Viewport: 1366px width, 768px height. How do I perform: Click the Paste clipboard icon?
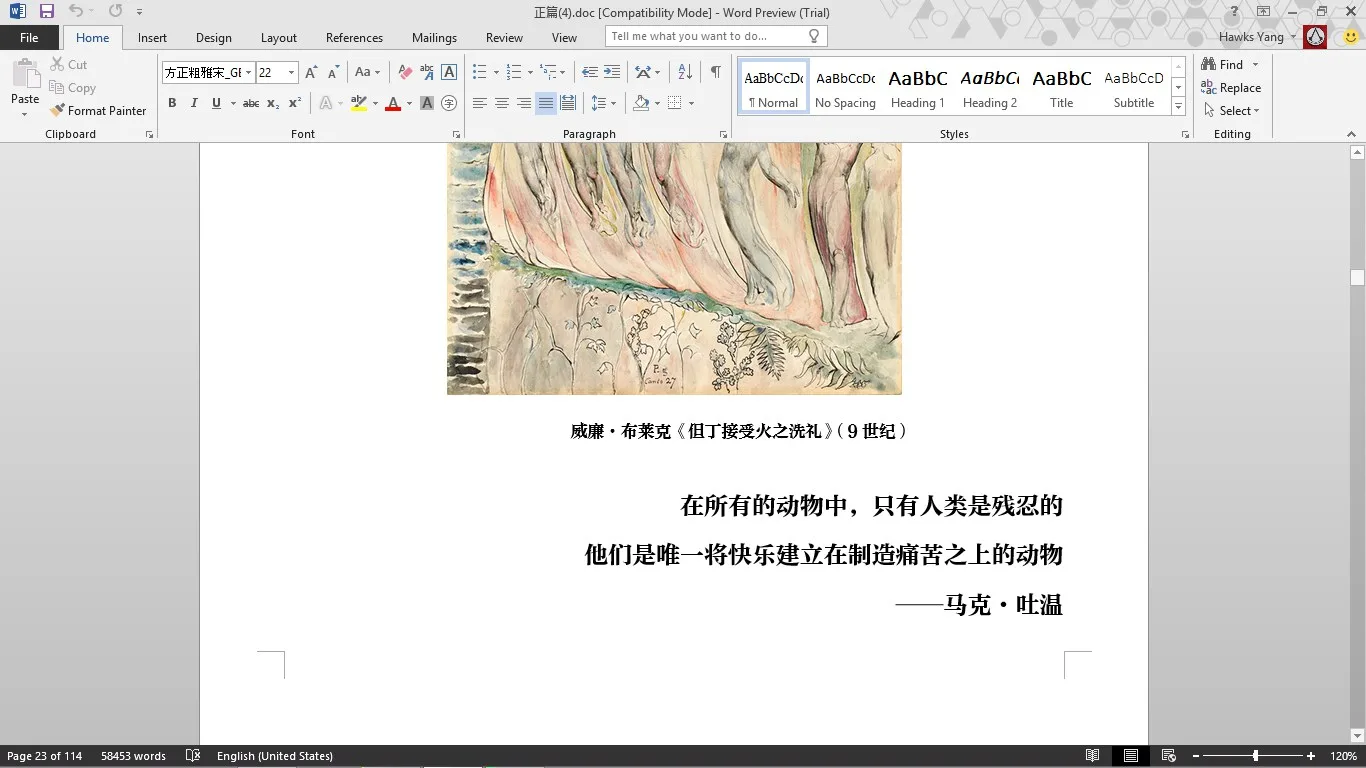point(25,75)
